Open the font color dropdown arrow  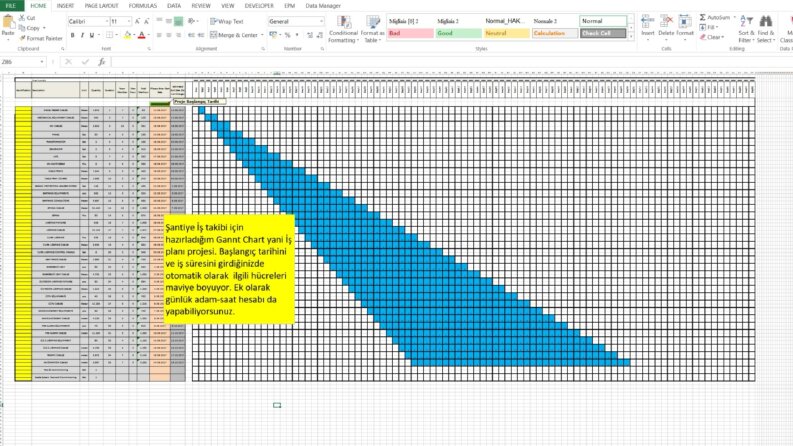coord(148,35)
